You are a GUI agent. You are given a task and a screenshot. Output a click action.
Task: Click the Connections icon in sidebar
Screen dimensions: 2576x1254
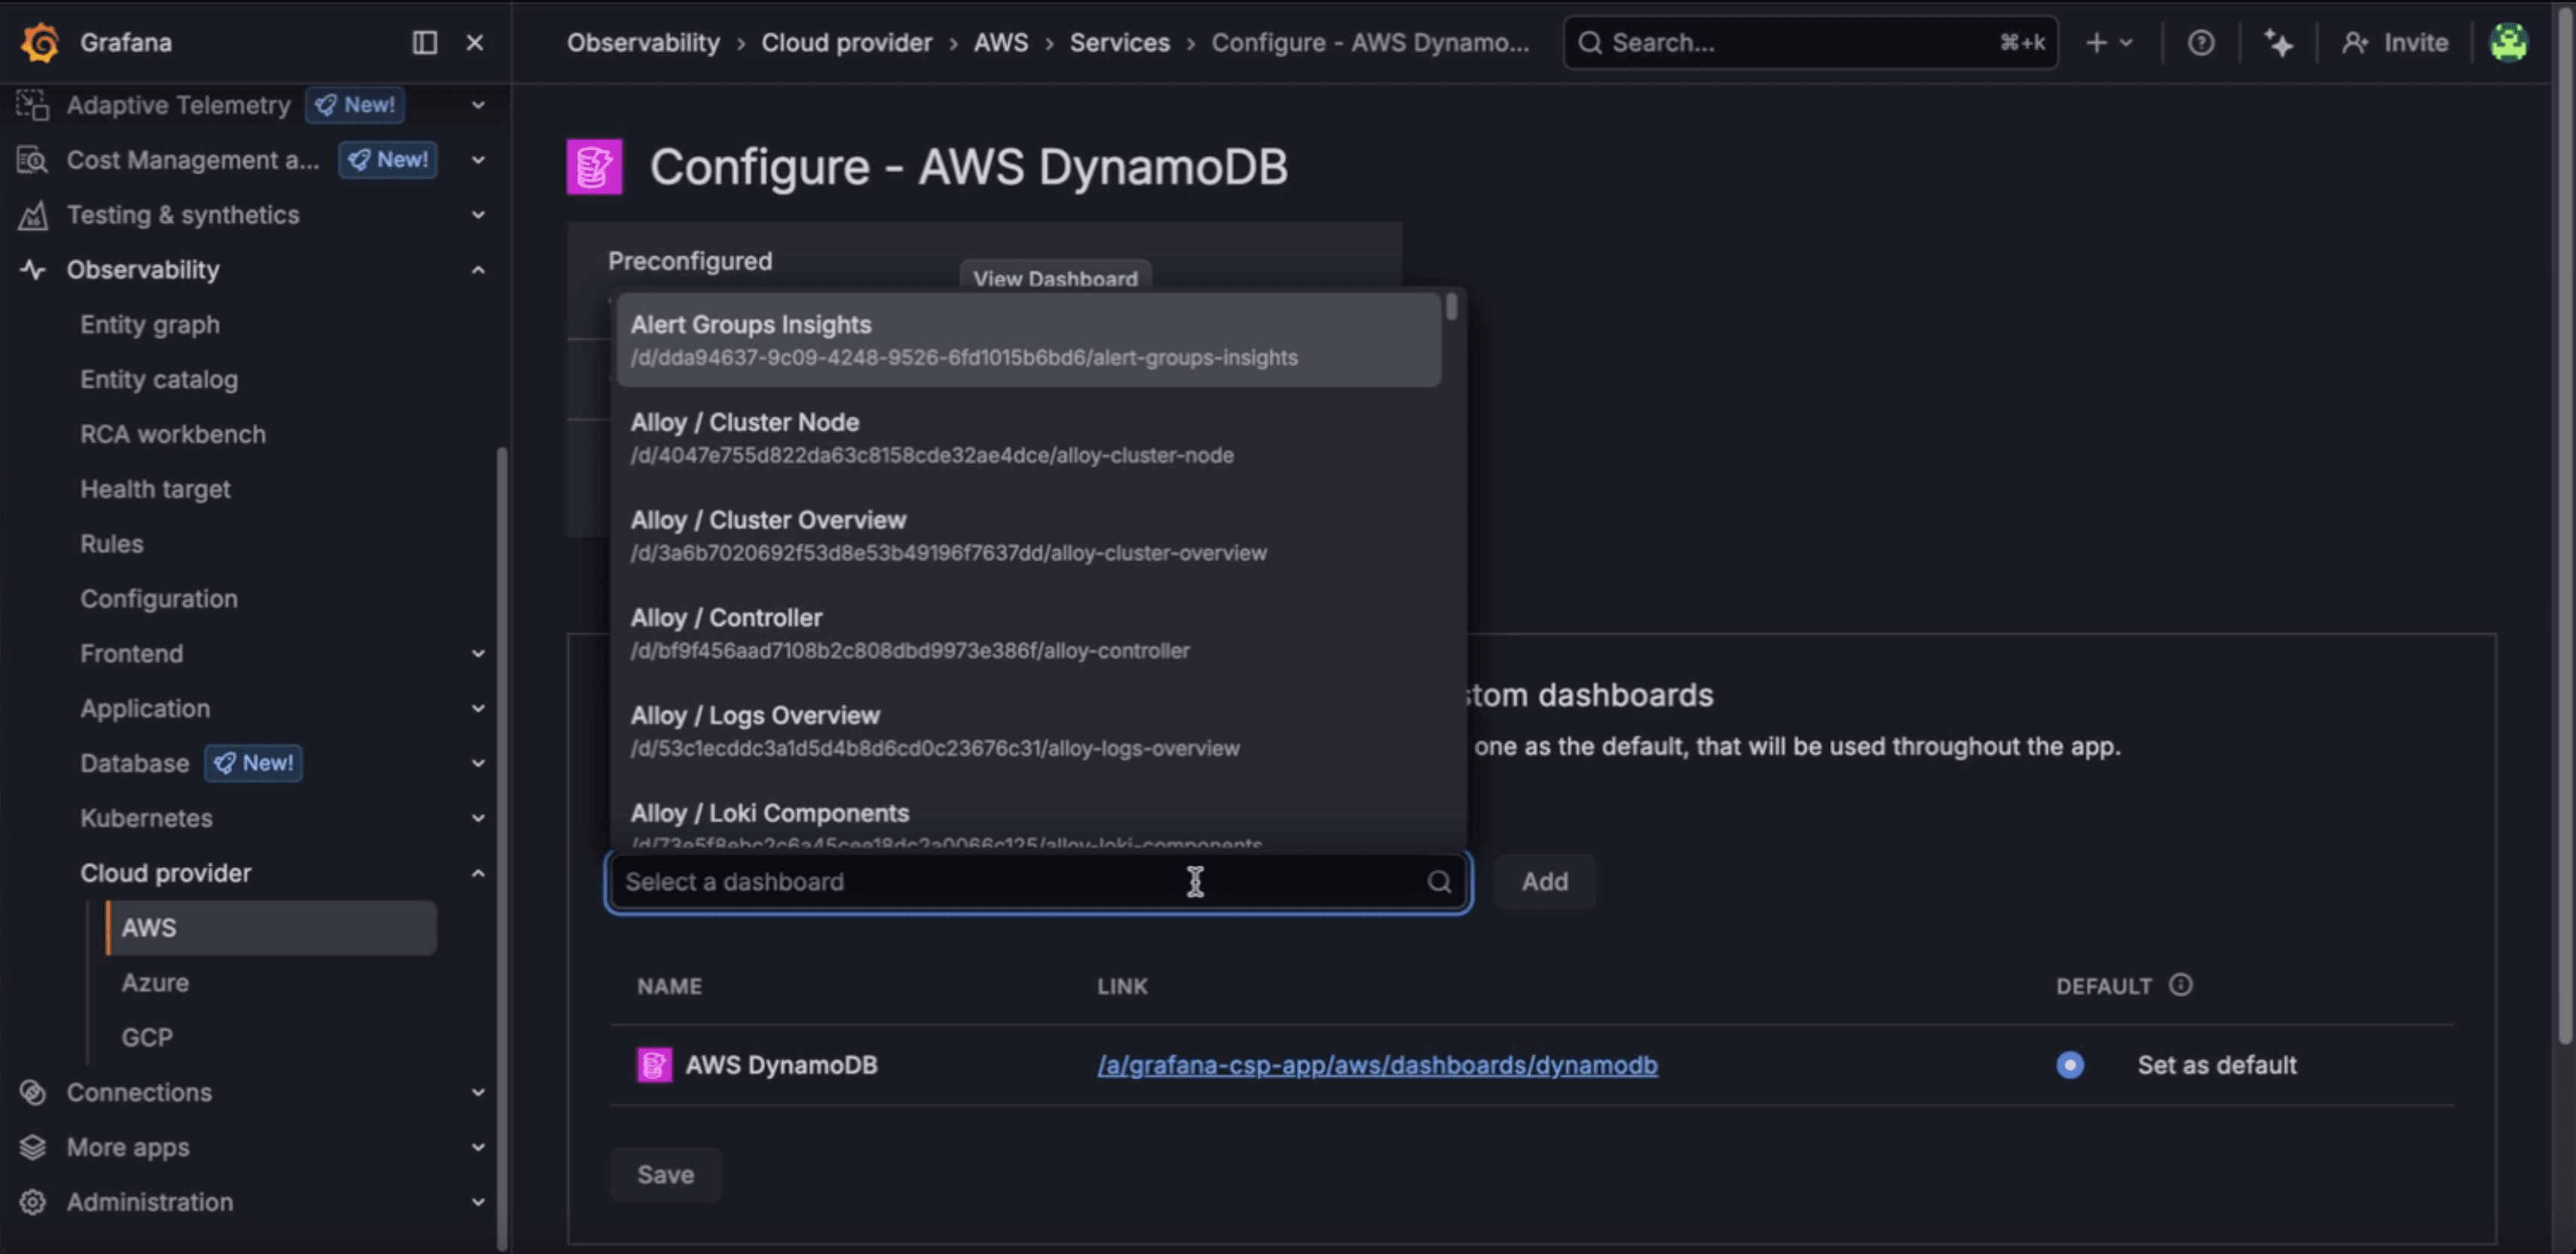33,1092
